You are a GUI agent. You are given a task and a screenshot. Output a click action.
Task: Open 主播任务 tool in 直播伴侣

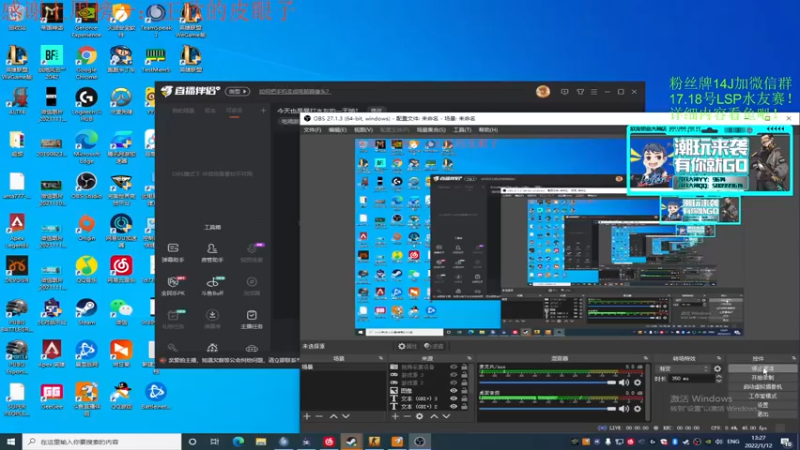coord(252,319)
